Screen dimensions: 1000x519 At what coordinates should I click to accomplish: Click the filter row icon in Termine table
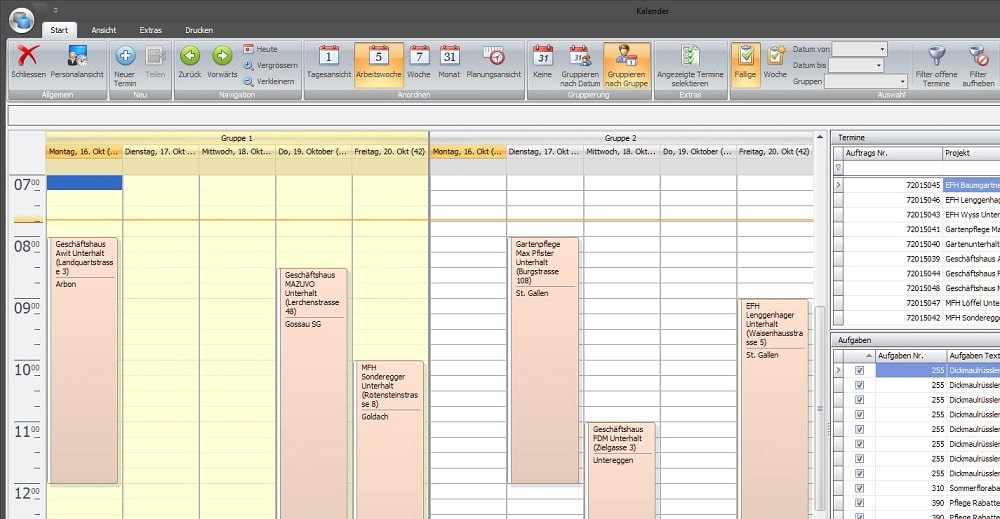pos(838,168)
